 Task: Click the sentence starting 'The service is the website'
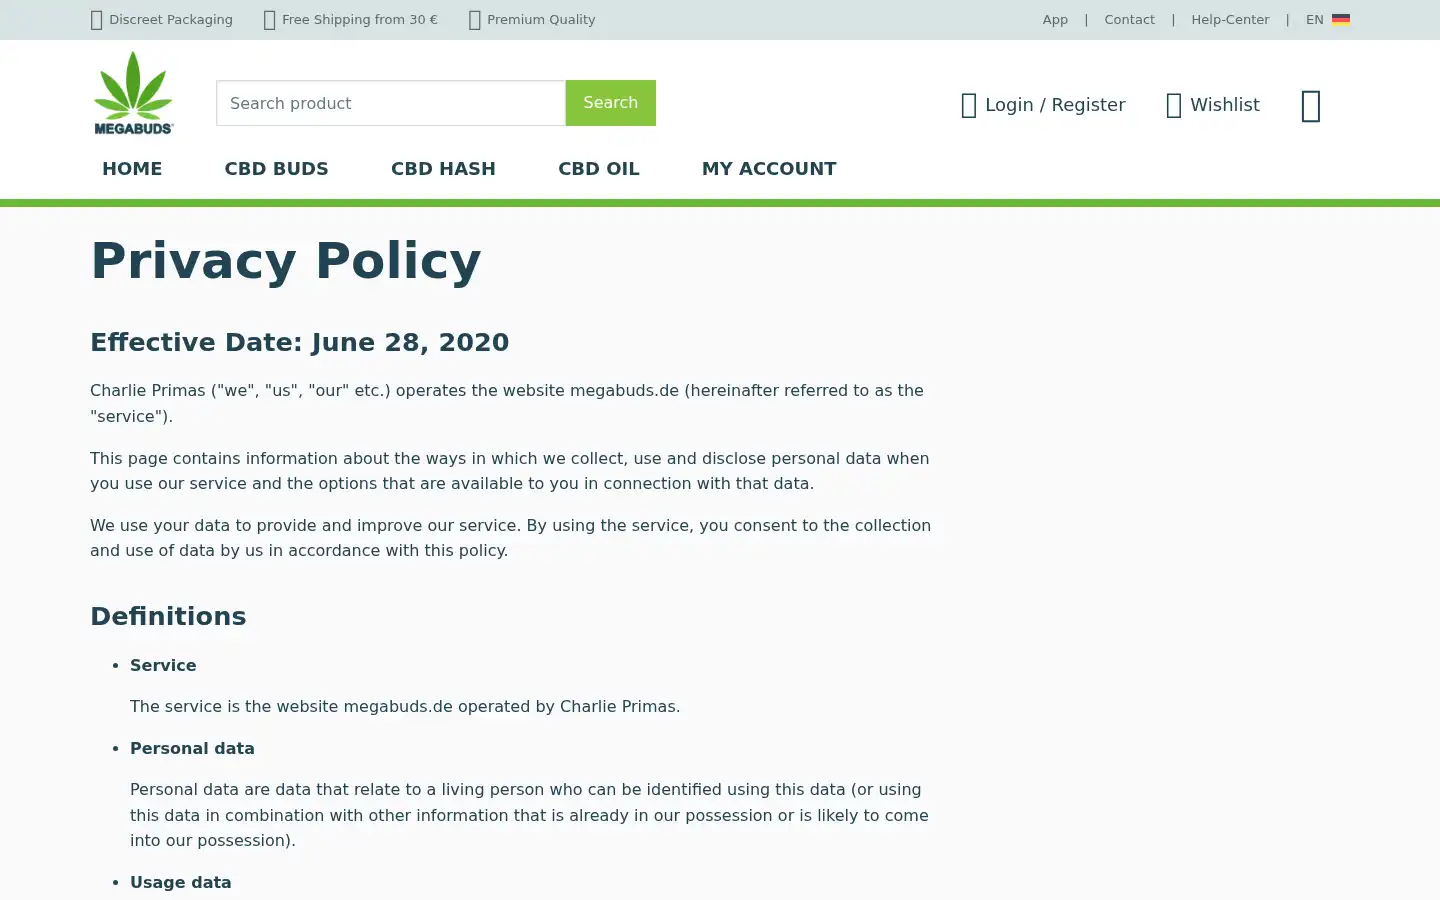point(405,706)
